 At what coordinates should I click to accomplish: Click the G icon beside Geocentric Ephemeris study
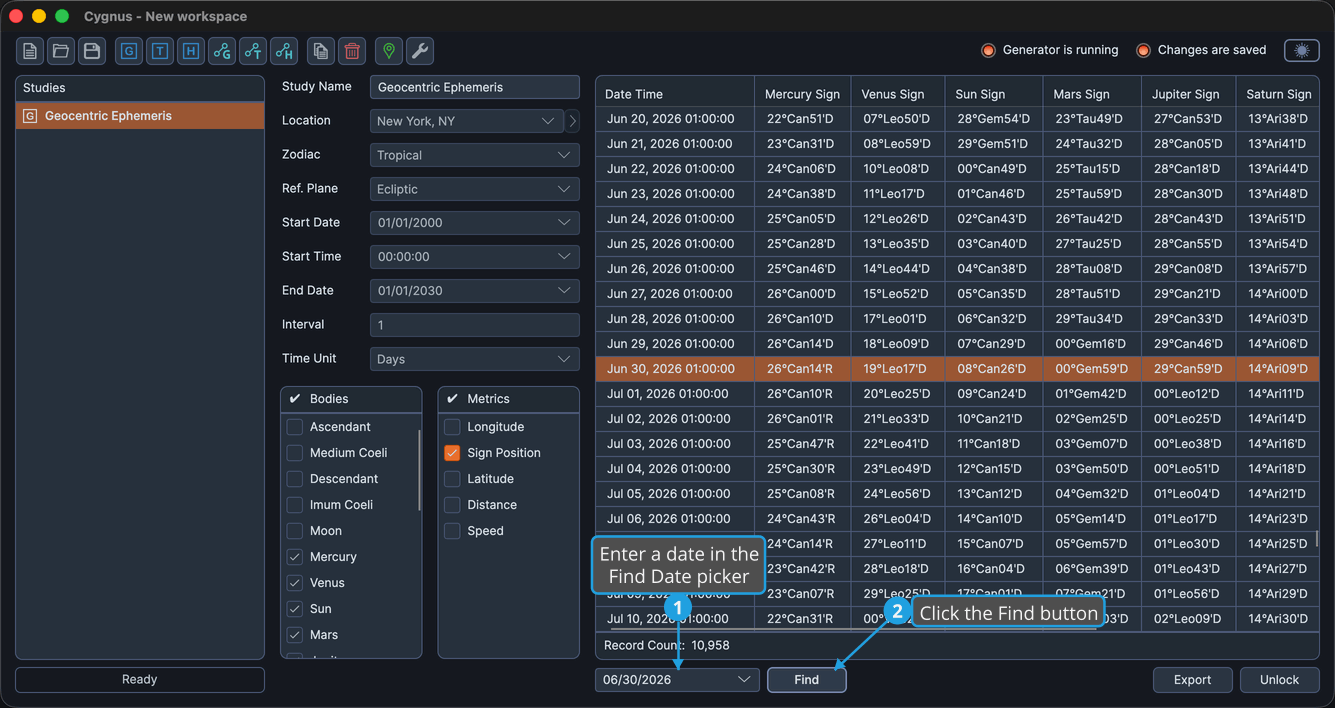pyautogui.click(x=30, y=116)
